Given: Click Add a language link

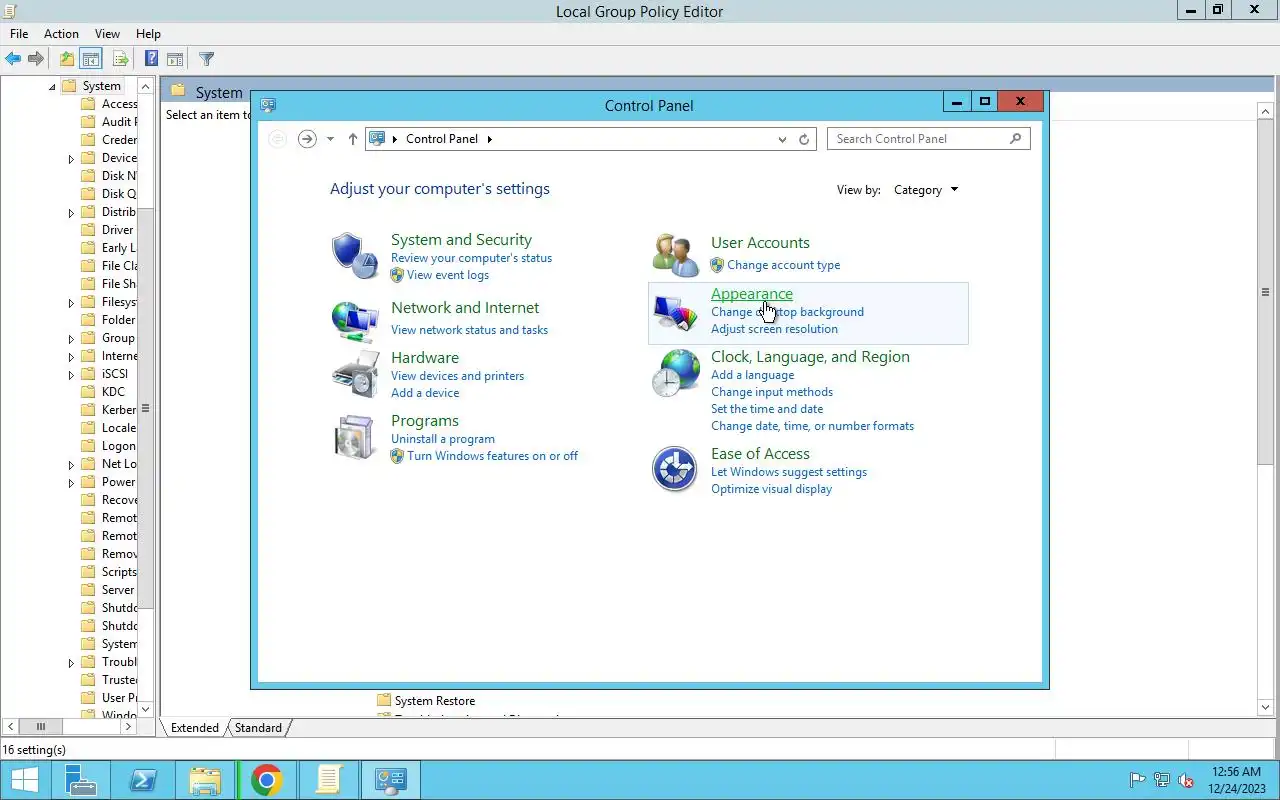Looking at the screenshot, I should point(752,375).
